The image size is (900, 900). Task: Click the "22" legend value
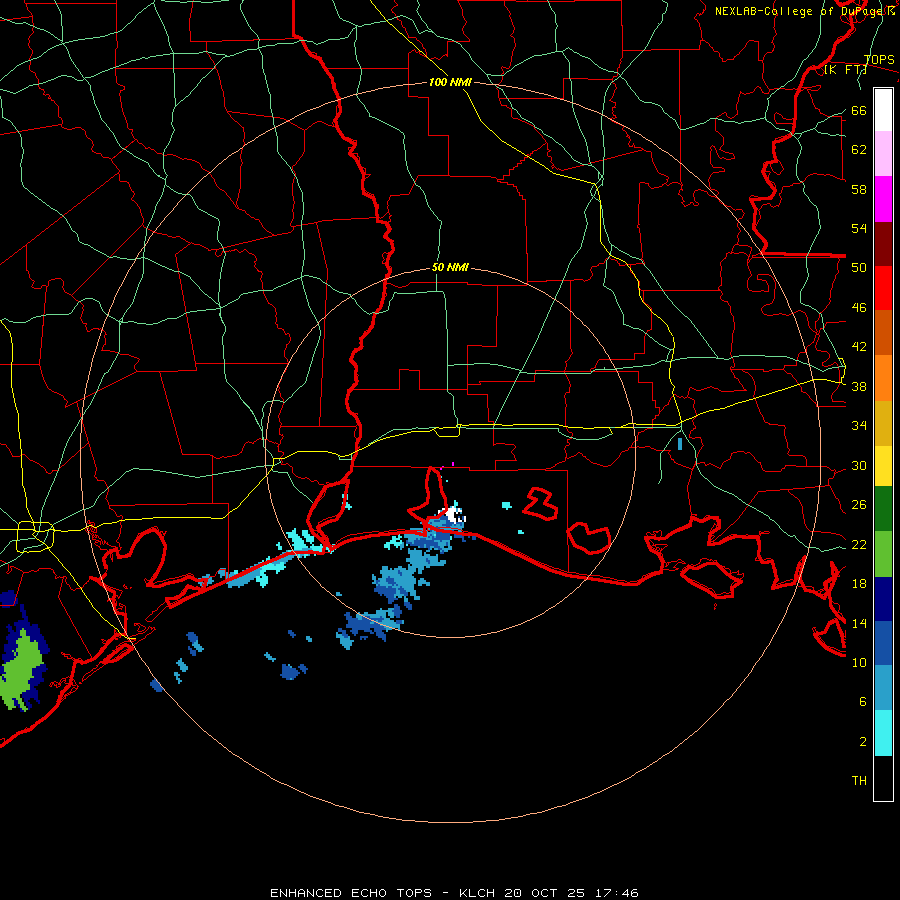[859, 544]
